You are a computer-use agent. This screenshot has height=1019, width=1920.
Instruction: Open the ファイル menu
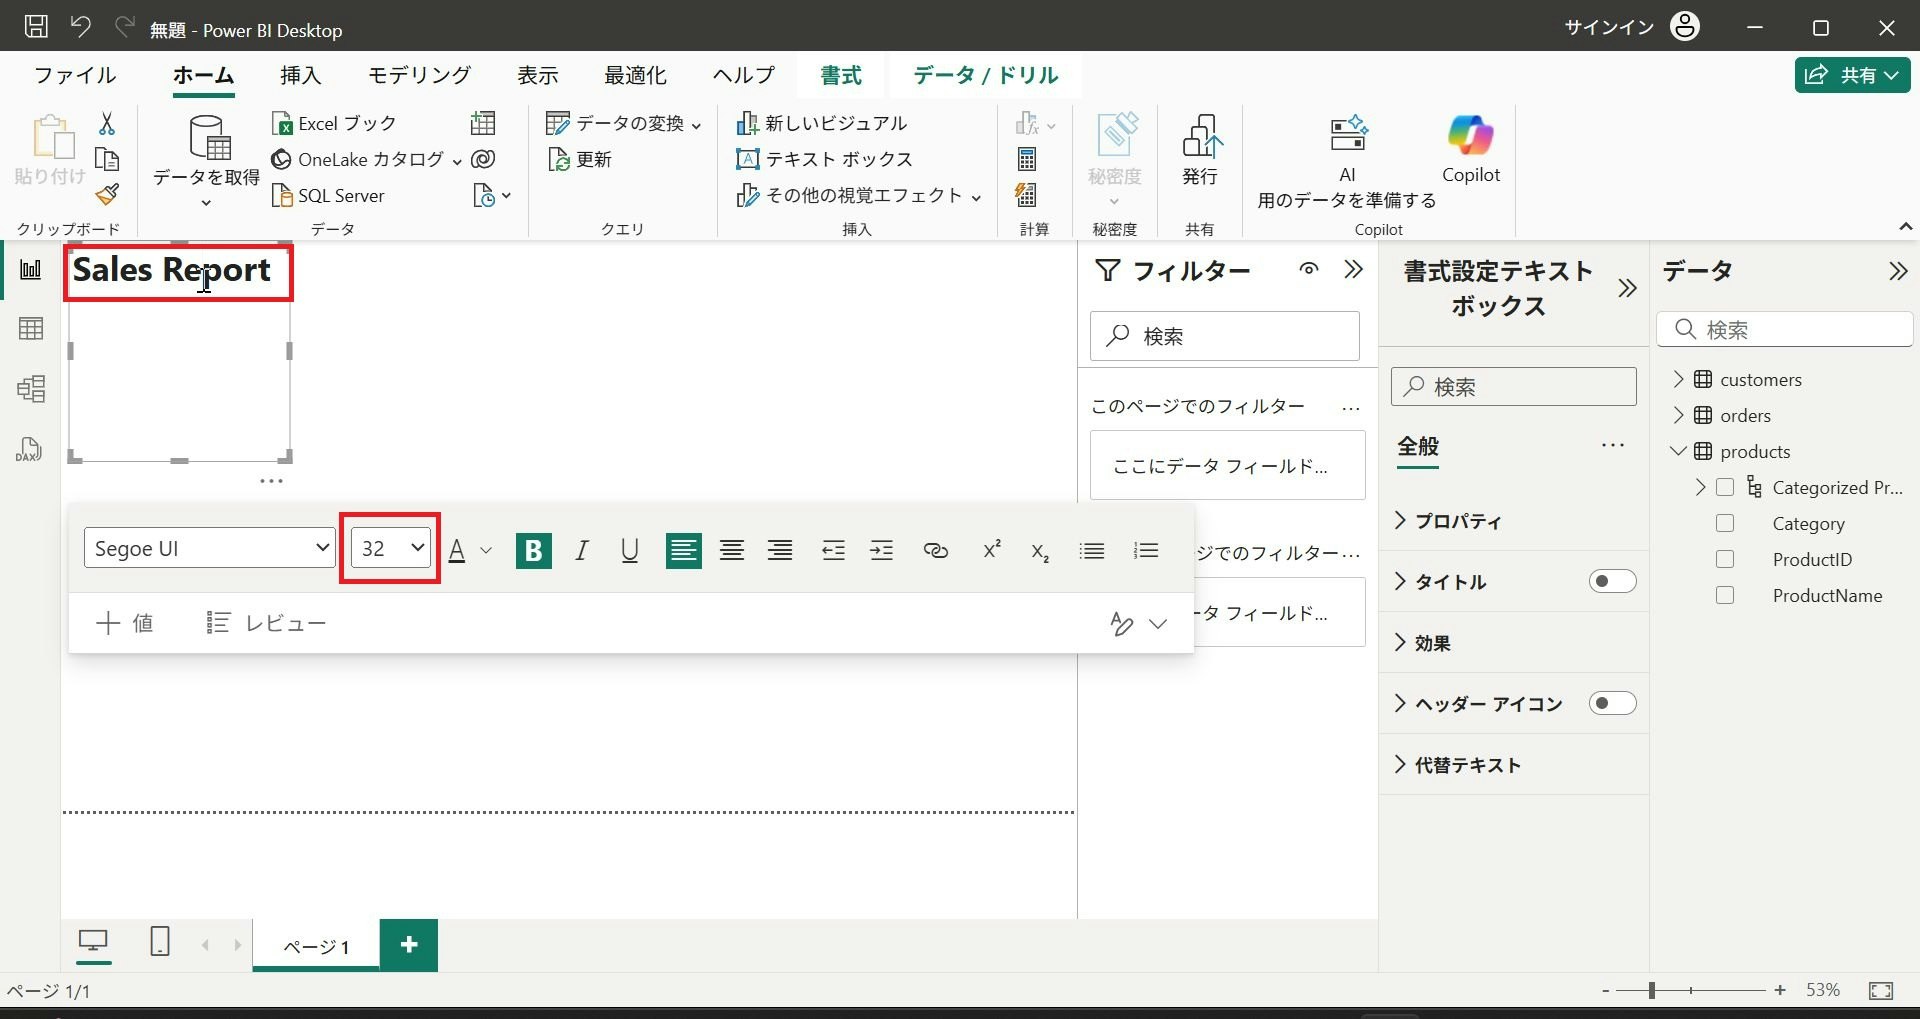(x=75, y=75)
